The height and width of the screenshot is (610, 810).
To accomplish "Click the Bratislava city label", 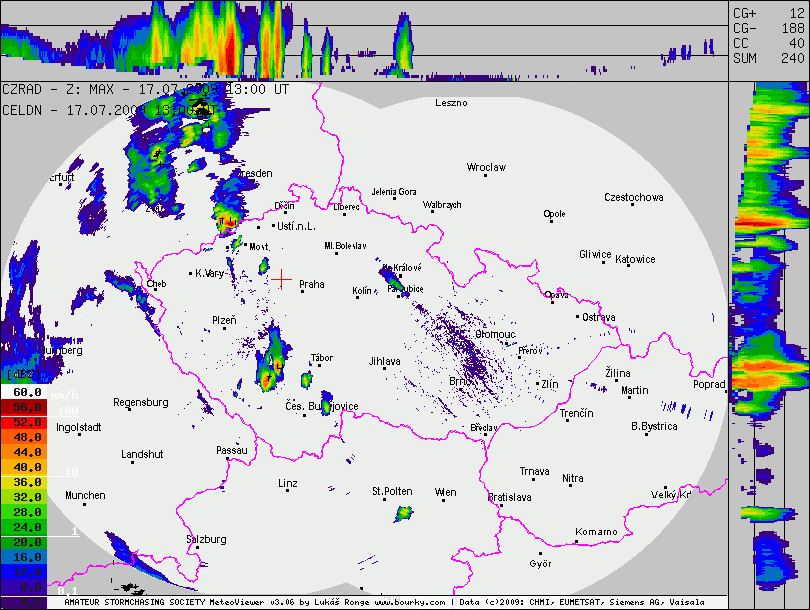I will [x=510, y=497].
